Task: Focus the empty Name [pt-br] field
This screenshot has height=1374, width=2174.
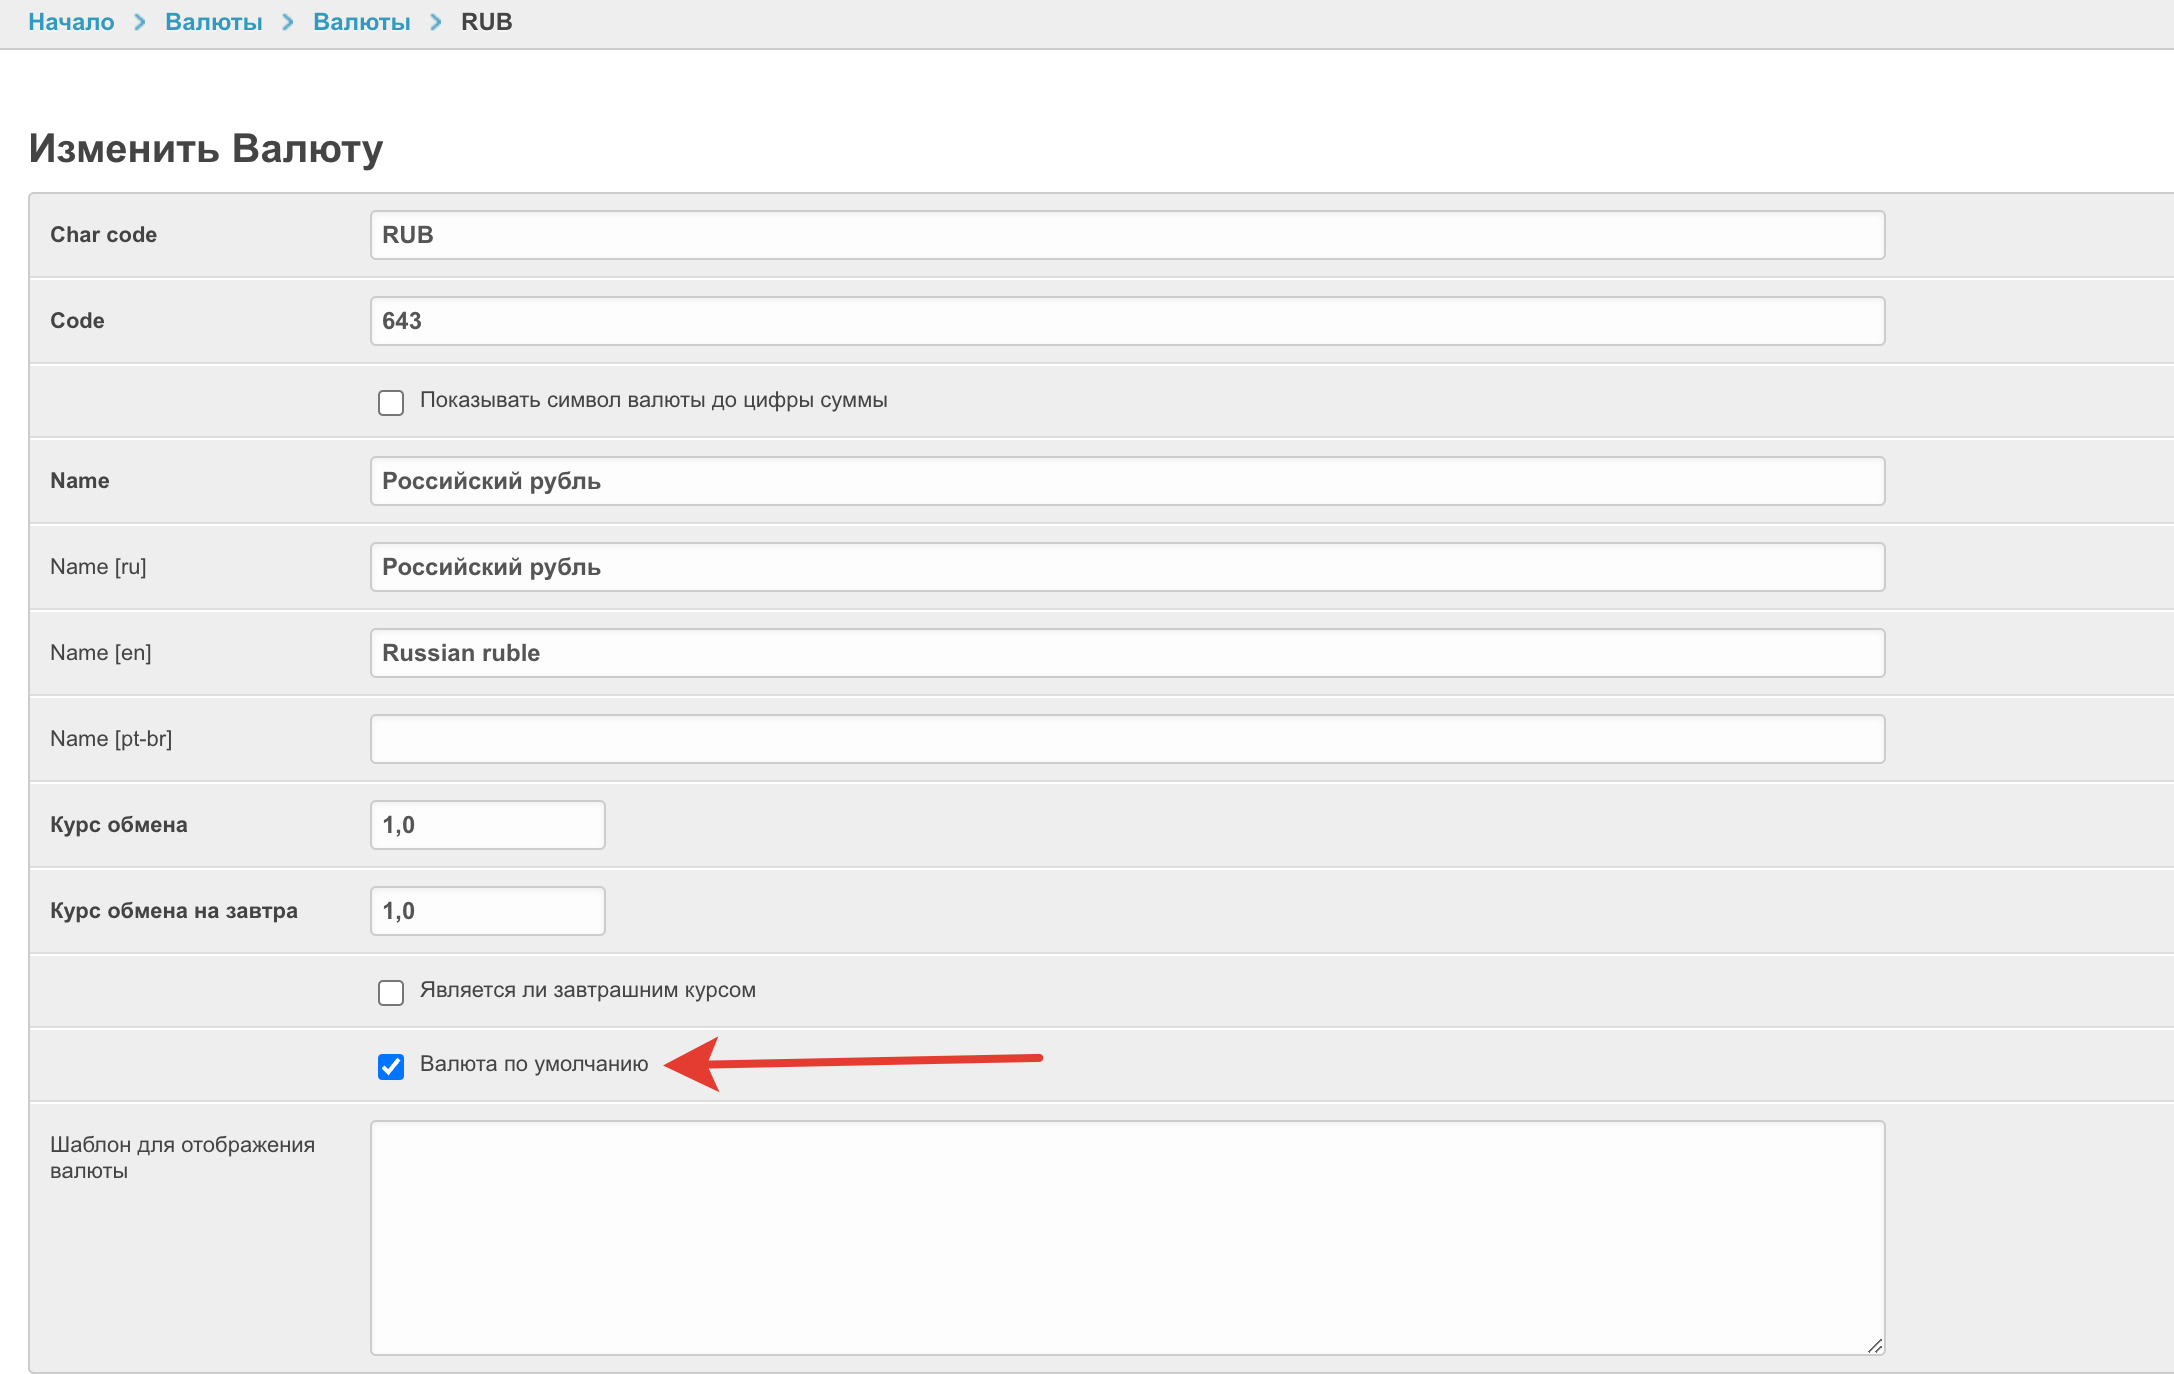Action: [x=1127, y=739]
